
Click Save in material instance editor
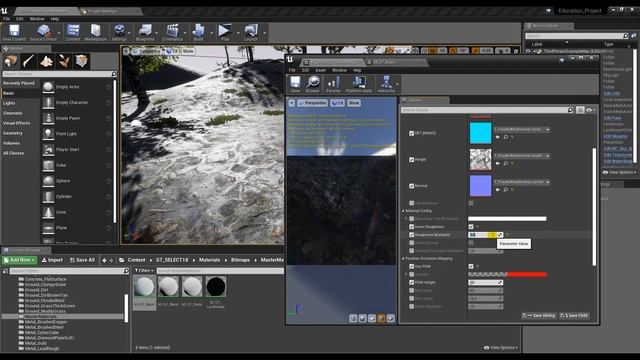click(x=295, y=84)
